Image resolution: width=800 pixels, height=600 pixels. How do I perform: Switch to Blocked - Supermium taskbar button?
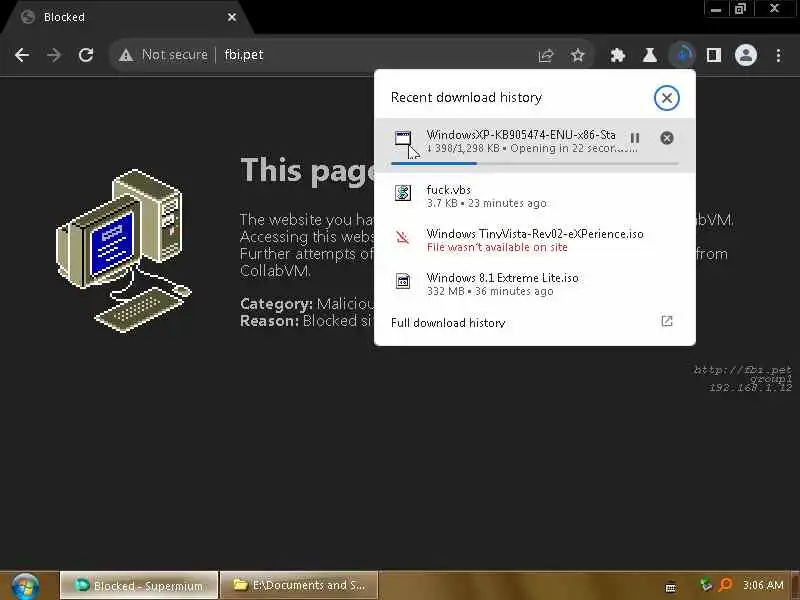pyautogui.click(x=139, y=585)
